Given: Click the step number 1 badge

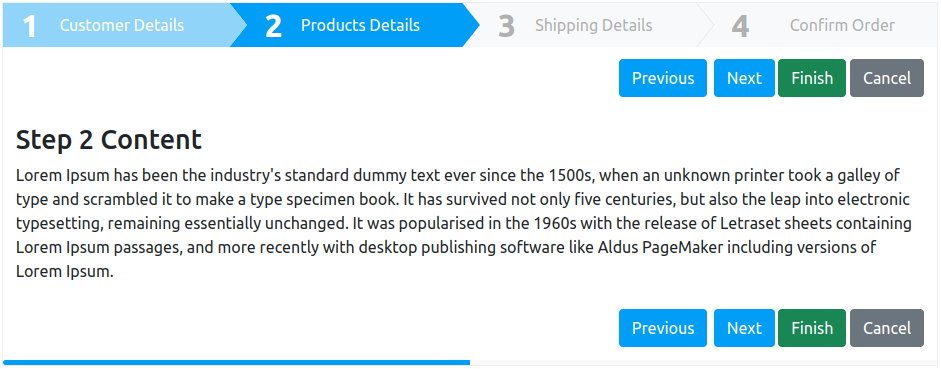Looking at the screenshot, I should click(x=29, y=26).
